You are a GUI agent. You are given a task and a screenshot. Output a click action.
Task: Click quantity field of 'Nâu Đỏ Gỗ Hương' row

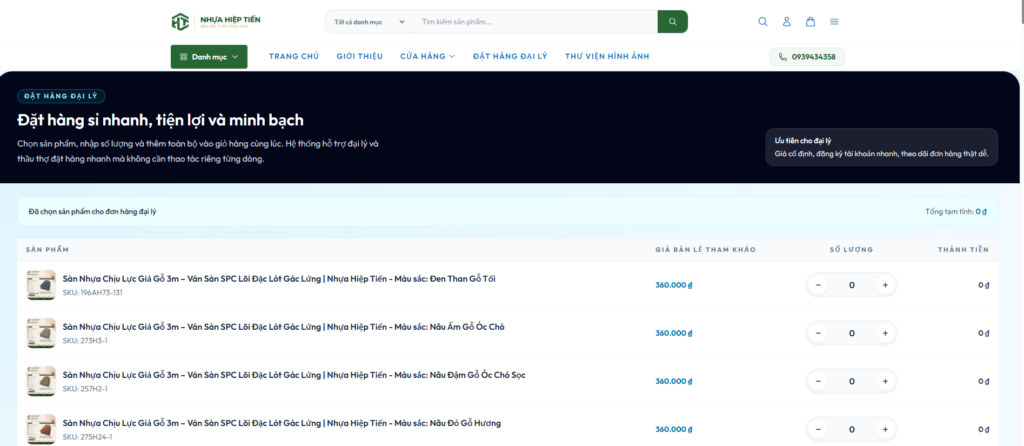(x=852, y=430)
